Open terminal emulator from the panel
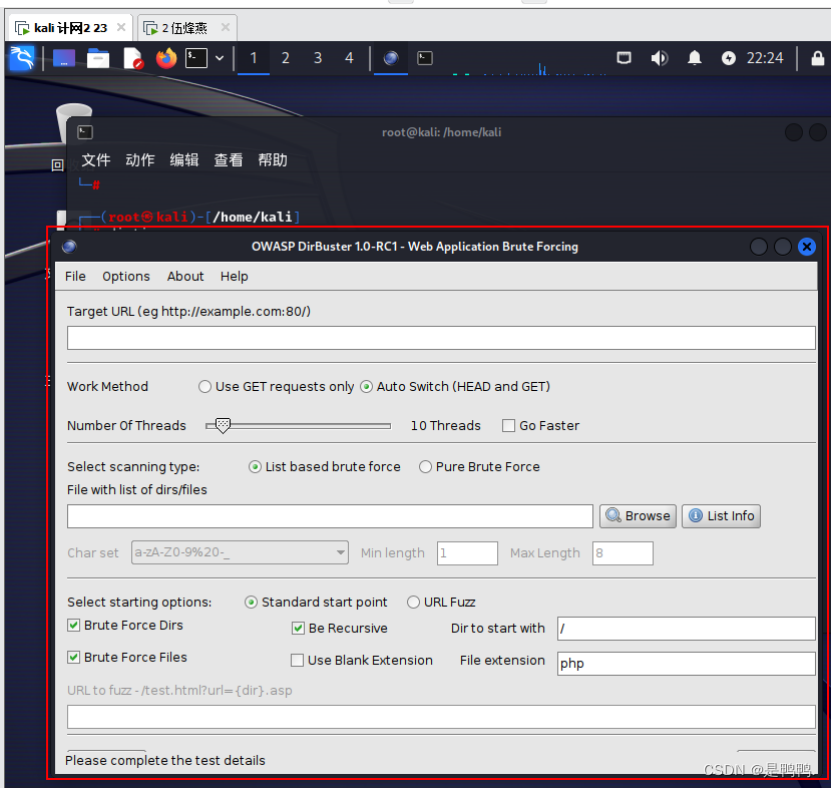Image resolution: width=831 pixels, height=788 pixels. point(196,58)
